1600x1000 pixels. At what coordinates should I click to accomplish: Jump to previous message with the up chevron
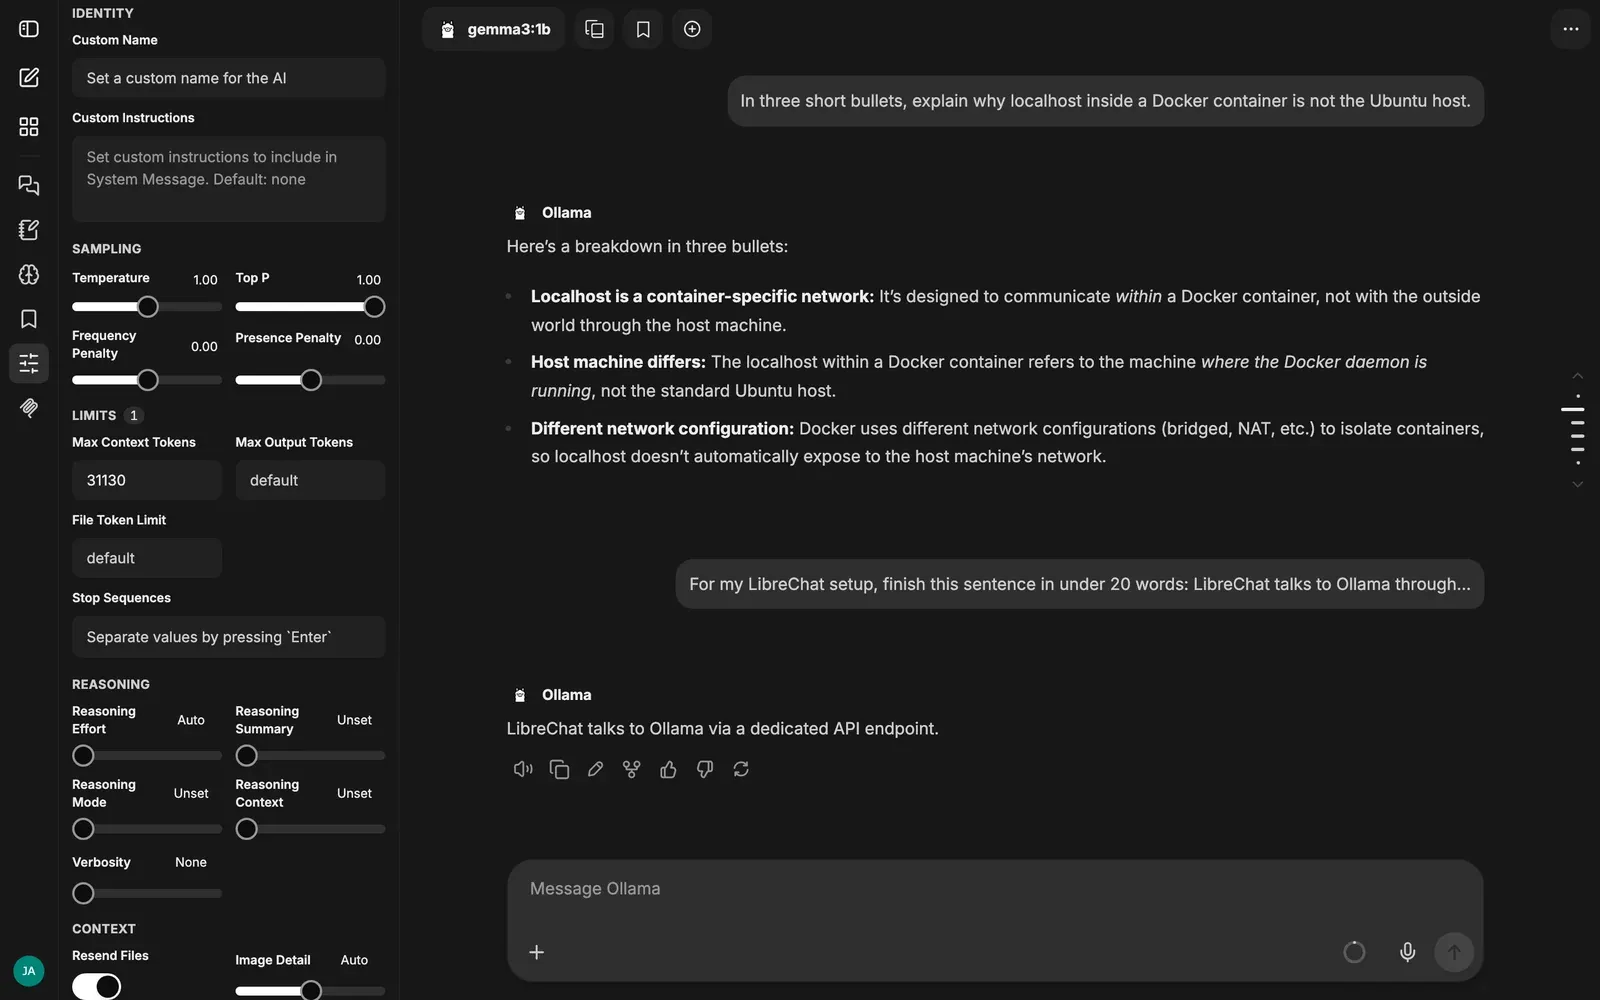coord(1577,376)
